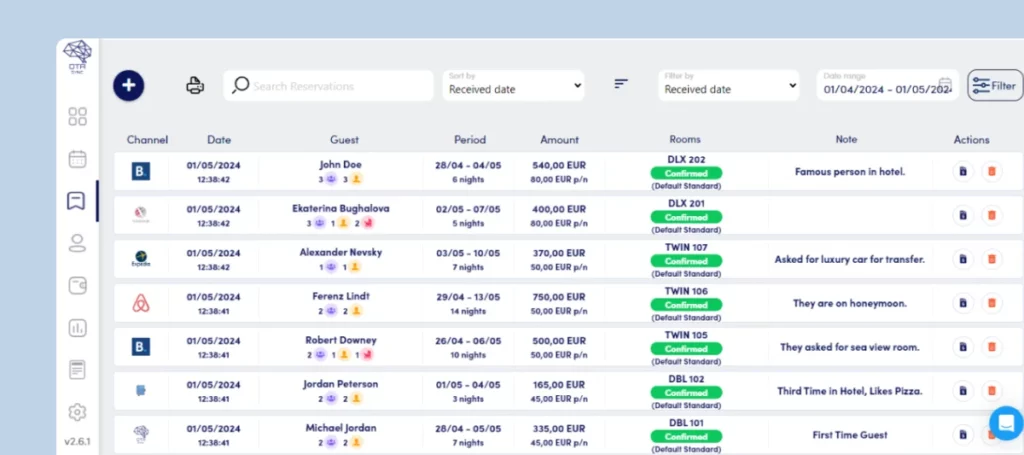Image resolution: width=1024 pixels, height=455 pixels.
Task: Delete Robert Downey reservation
Action: pos(991,347)
